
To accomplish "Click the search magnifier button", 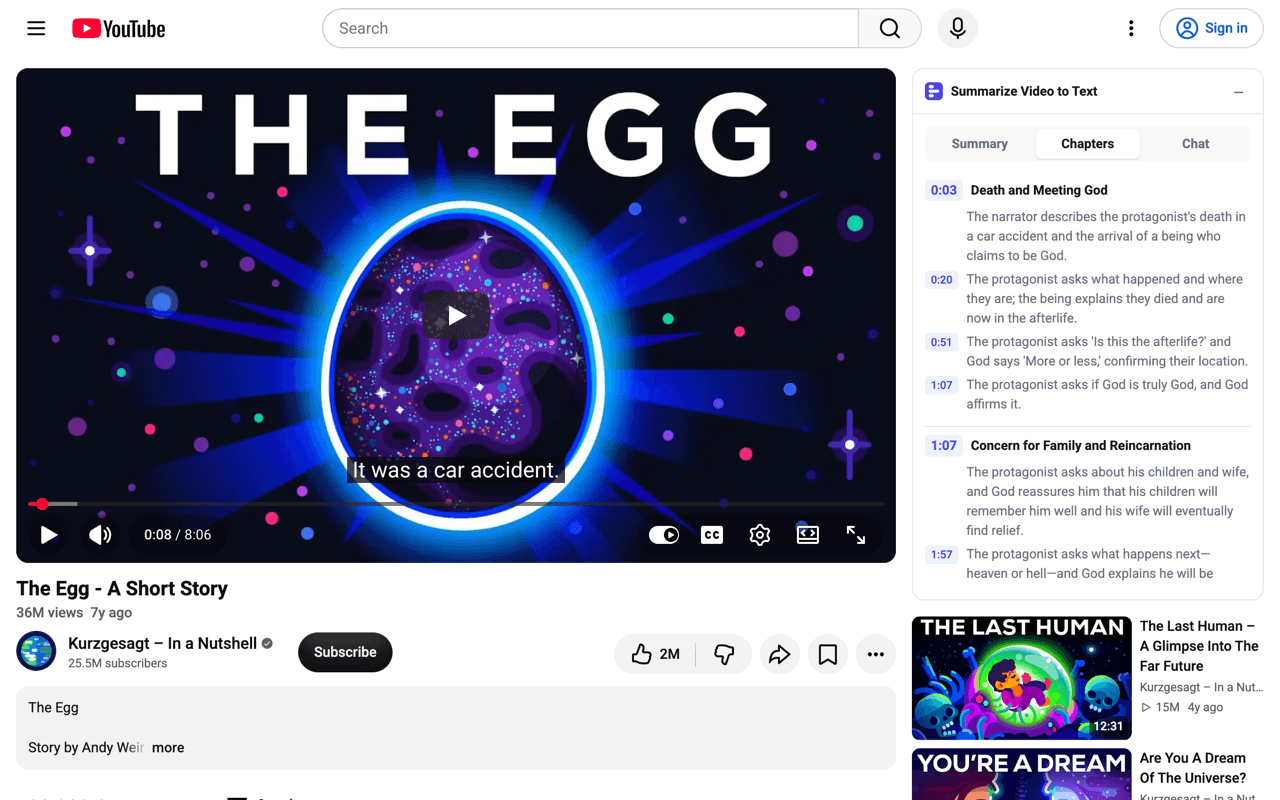I will [x=889, y=28].
